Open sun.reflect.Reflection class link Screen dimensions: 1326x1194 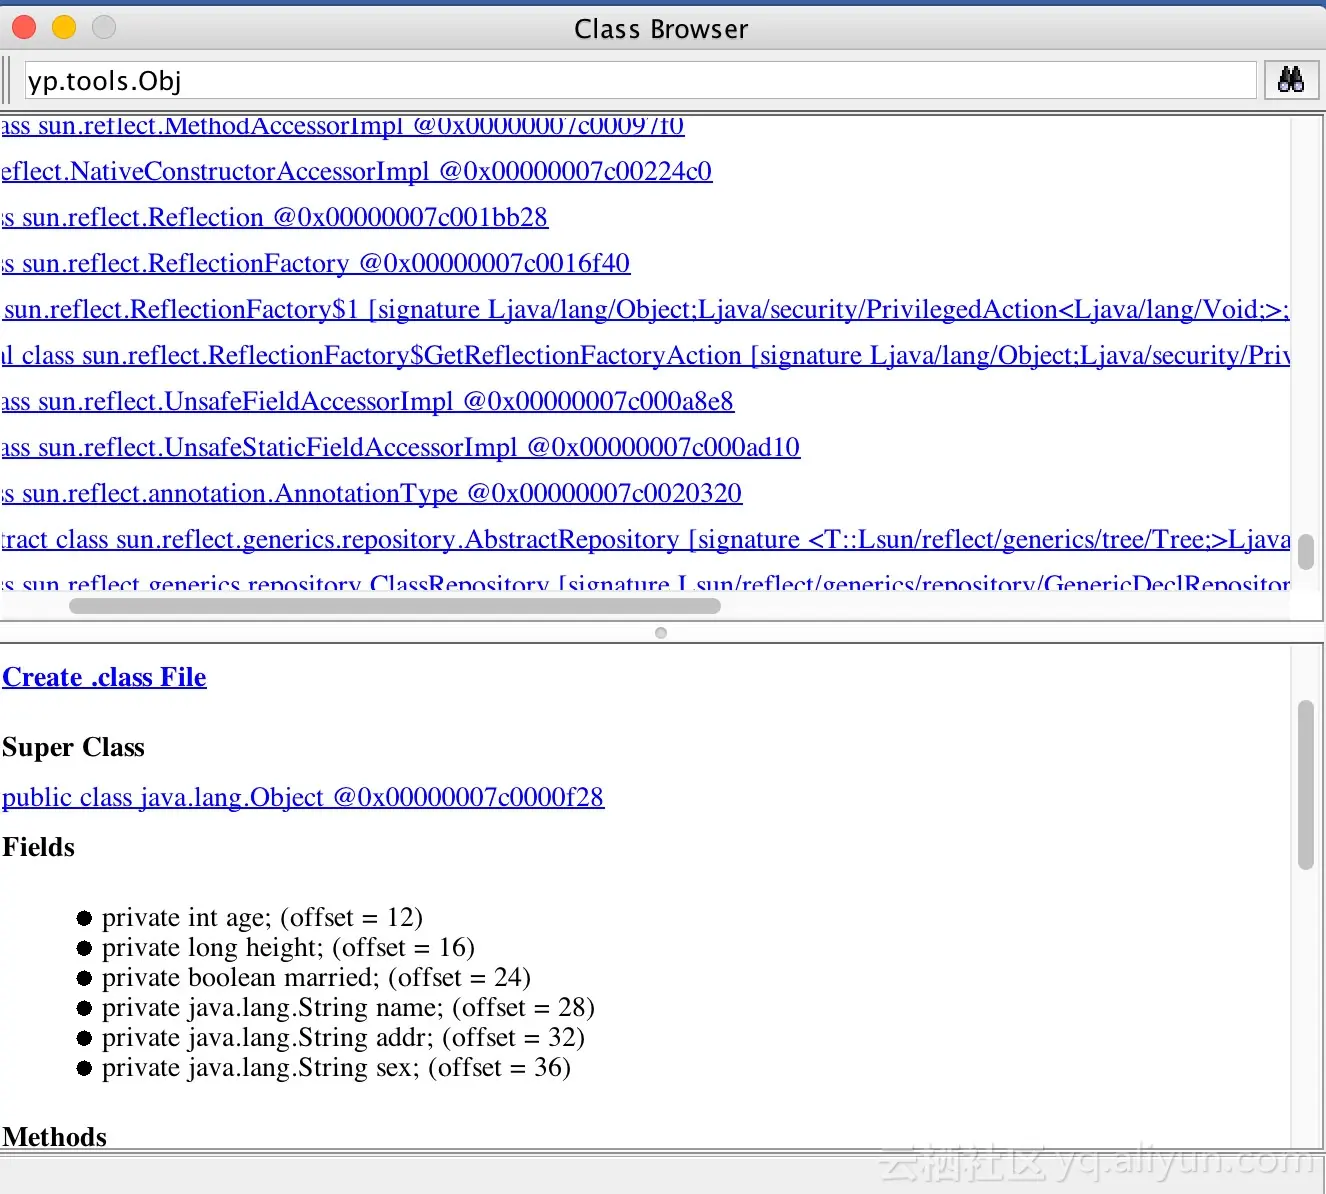coord(275,217)
